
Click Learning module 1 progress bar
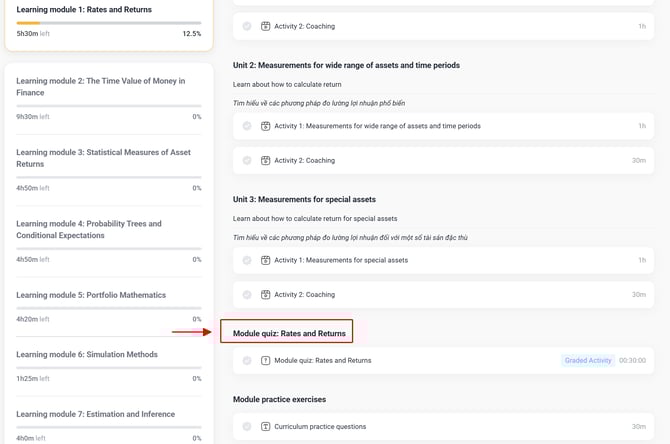point(108,22)
